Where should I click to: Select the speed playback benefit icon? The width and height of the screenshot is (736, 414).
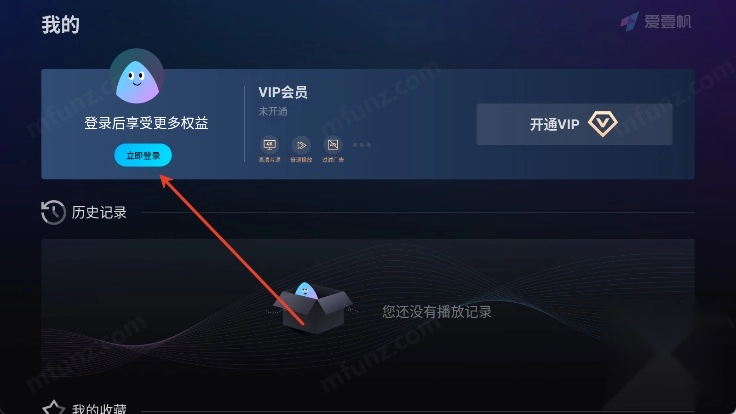tap(301, 145)
